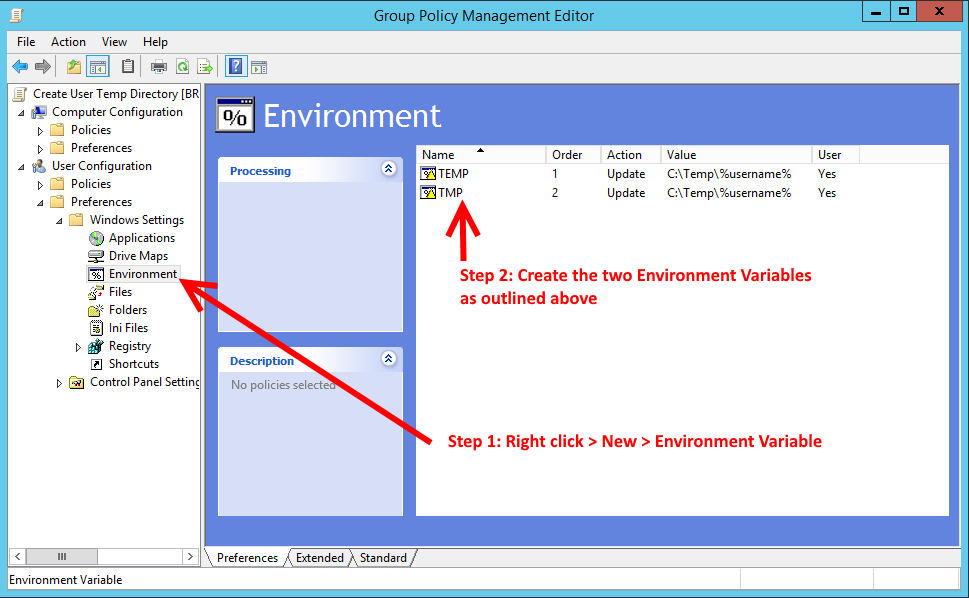Open the File menu
The height and width of the screenshot is (598, 969).
tap(26, 41)
